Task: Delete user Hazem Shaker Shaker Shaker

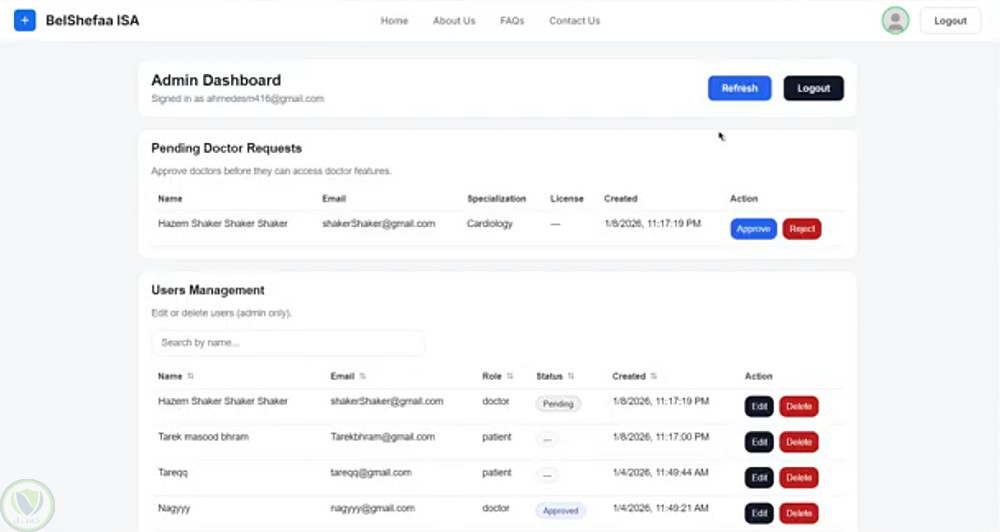Action: [798, 406]
